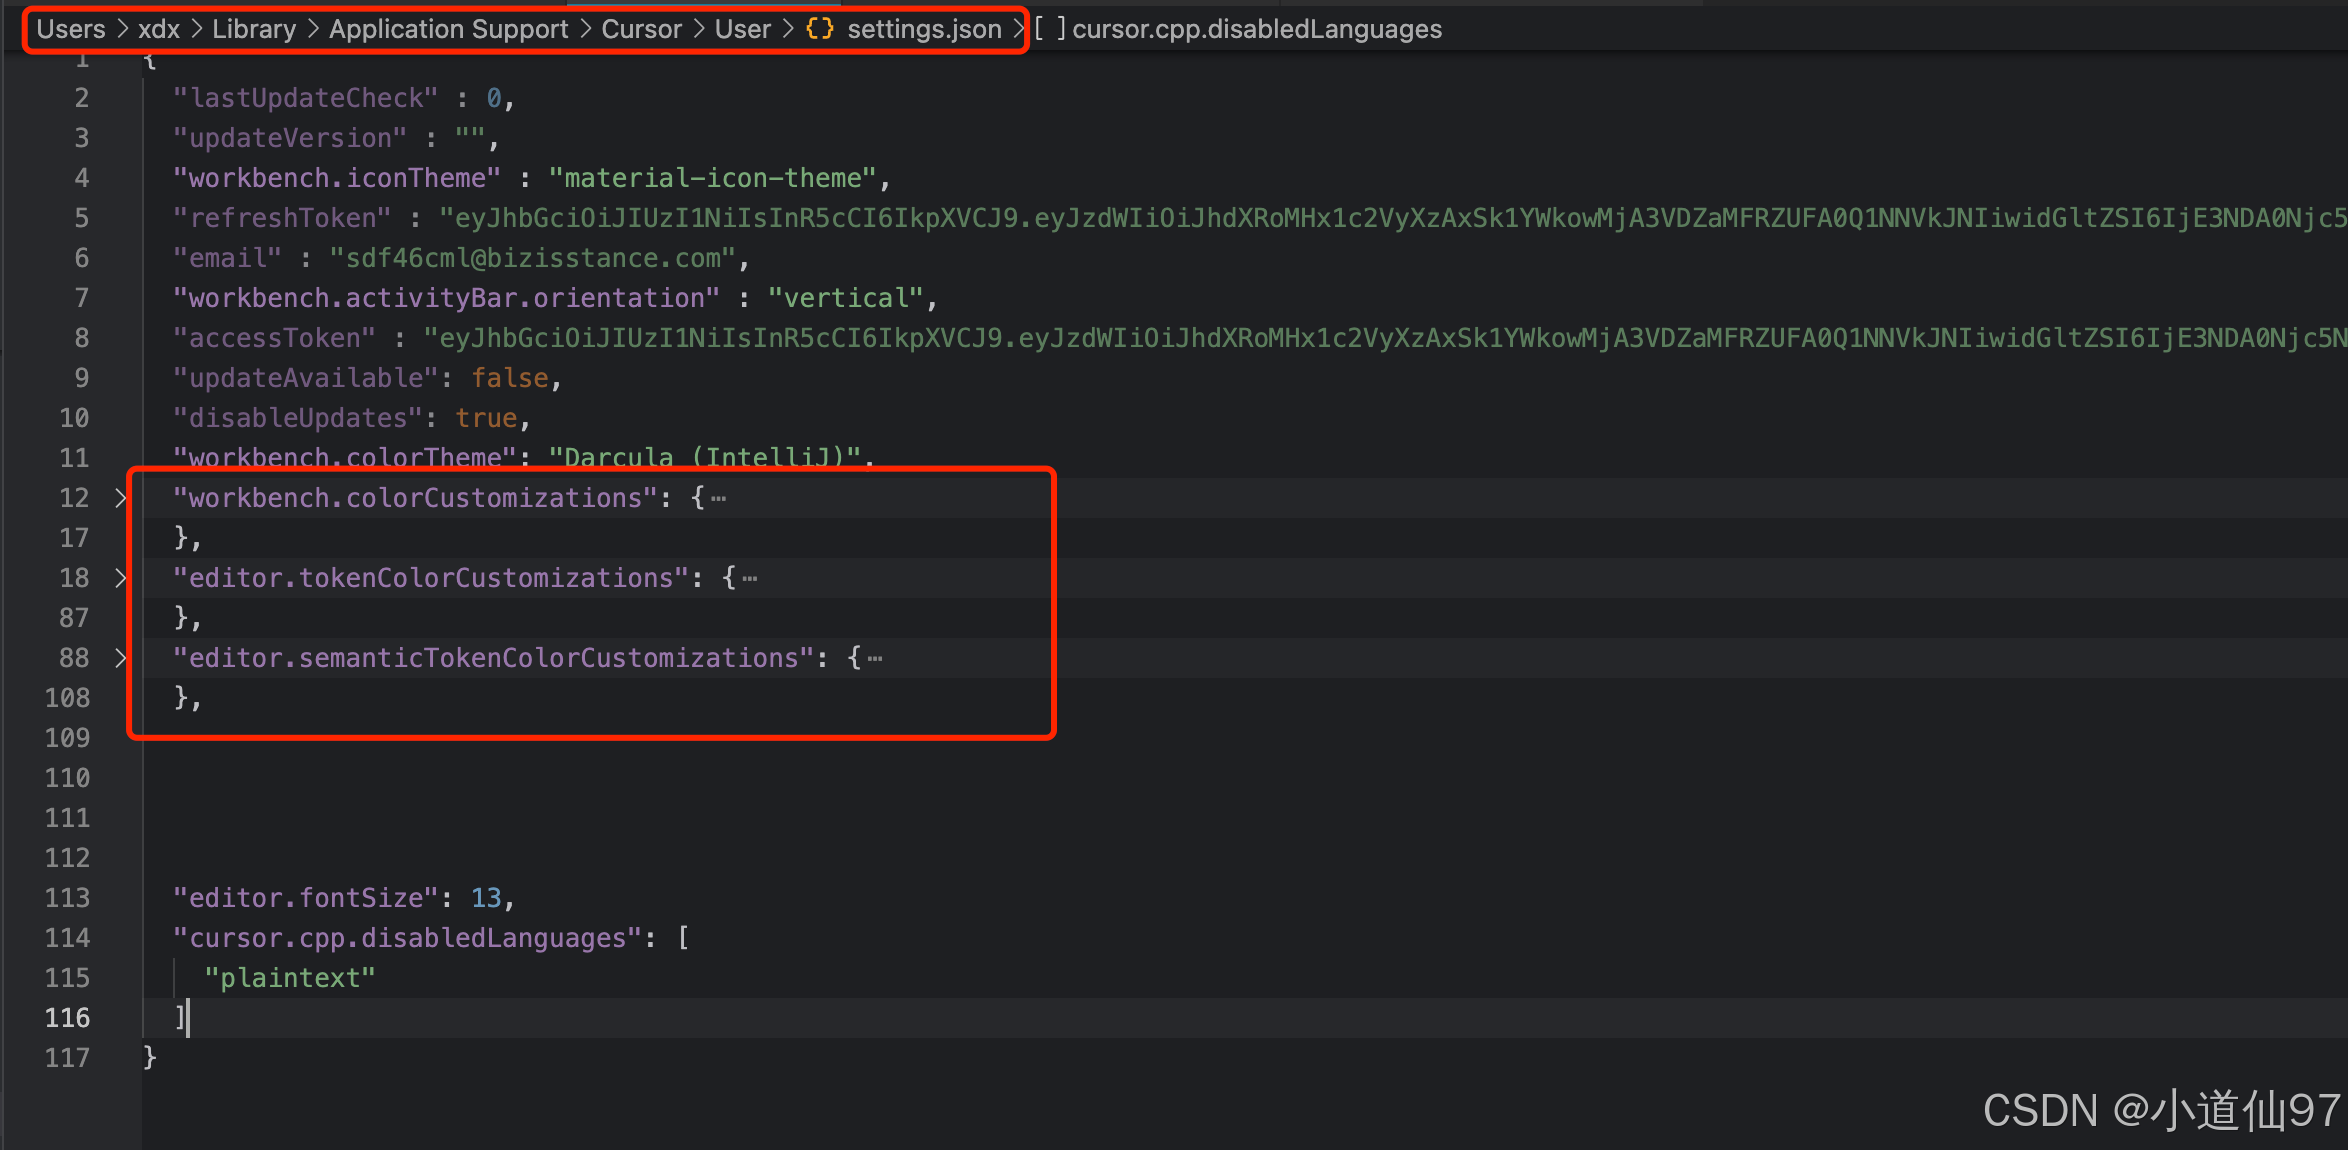The image size is (2348, 1150).
Task: Open the Application Support breadcrumb
Action: 448,29
